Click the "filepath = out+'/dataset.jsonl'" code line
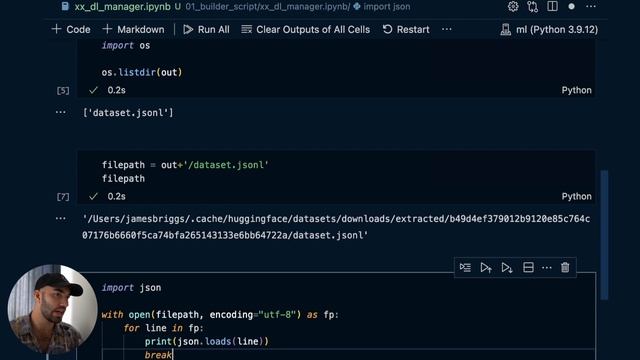Image resolution: width=640 pixels, height=360 pixels. pyautogui.click(x=185, y=165)
